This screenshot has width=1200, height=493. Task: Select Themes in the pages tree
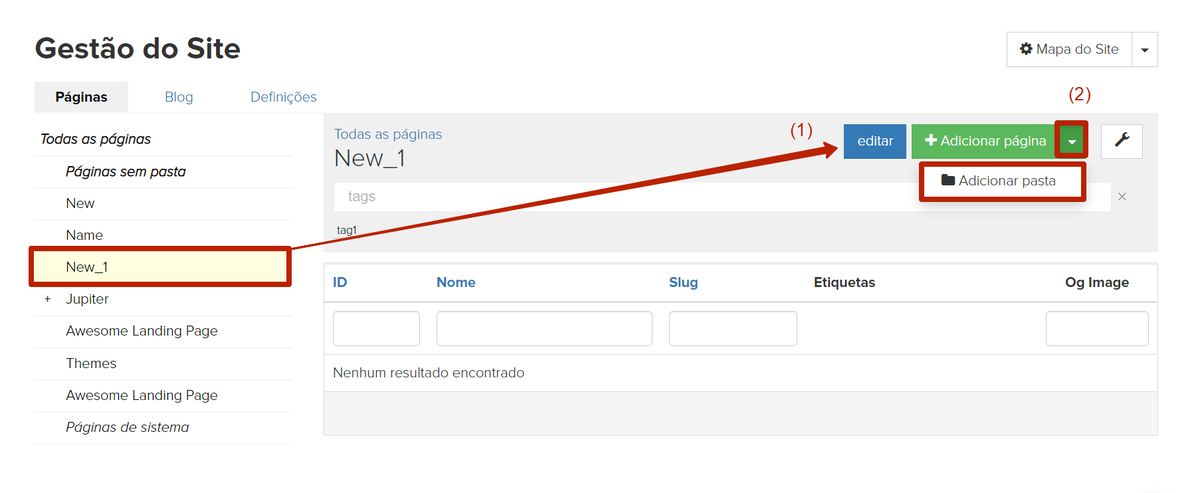pyautogui.click(x=91, y=363)
